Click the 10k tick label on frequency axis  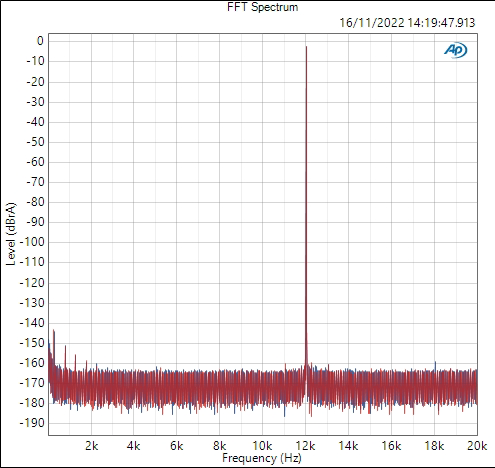pyautogui.click(x=262, y=446)
